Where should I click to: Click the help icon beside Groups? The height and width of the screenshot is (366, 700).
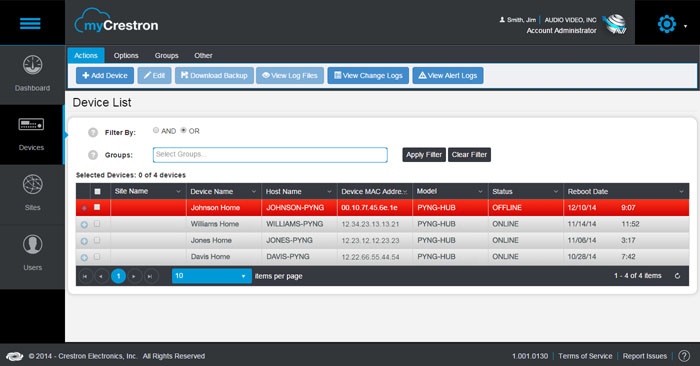click(x=93, y=155)
